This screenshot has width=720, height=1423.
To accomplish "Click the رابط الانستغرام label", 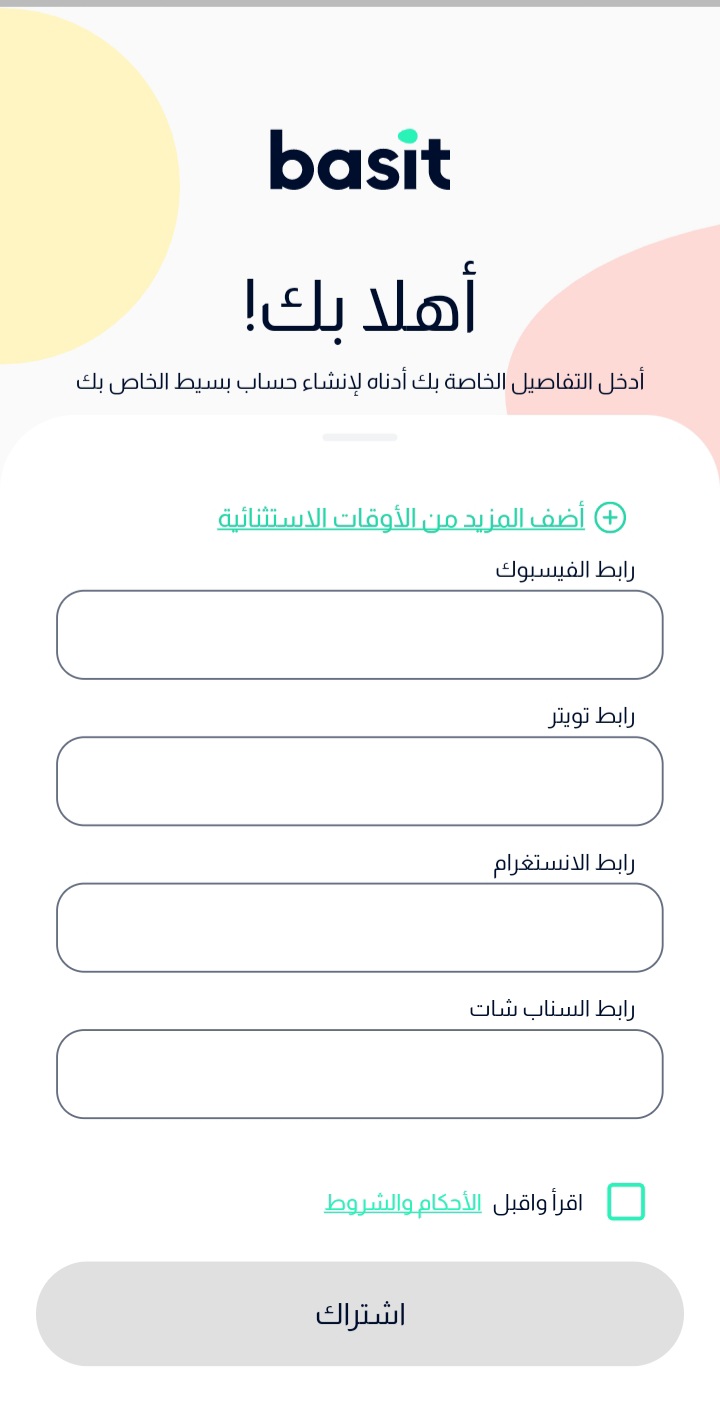I will (x=564, y=863).
